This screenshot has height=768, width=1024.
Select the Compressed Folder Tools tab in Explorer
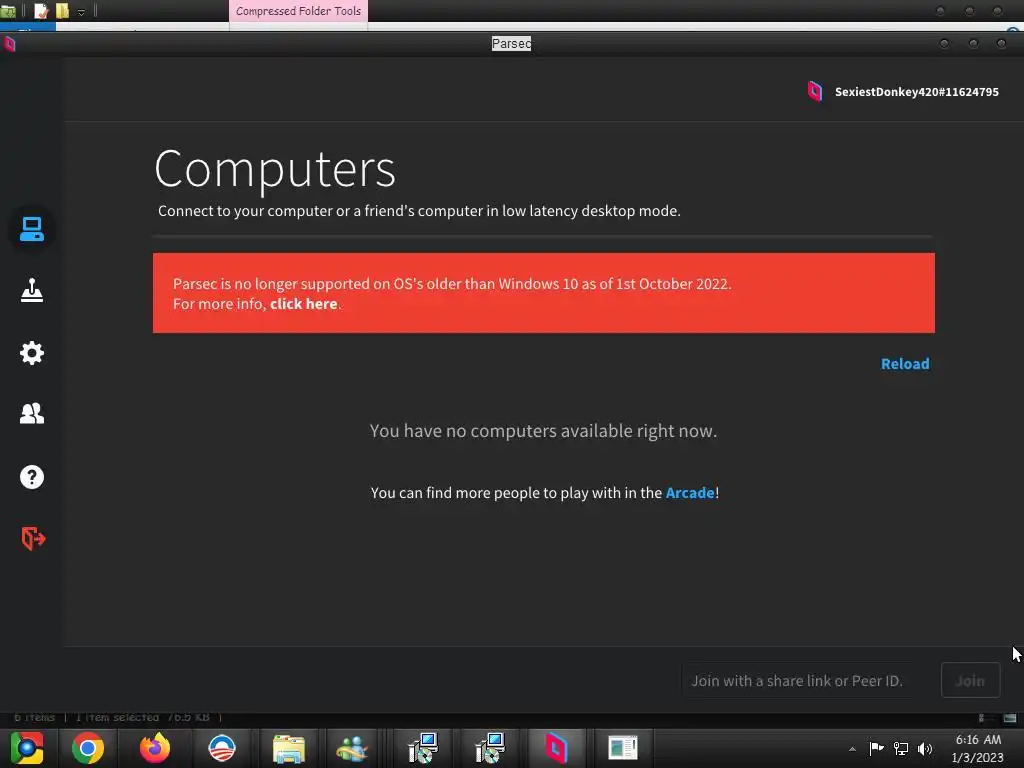pyautogui.click(x=298, y=11)
